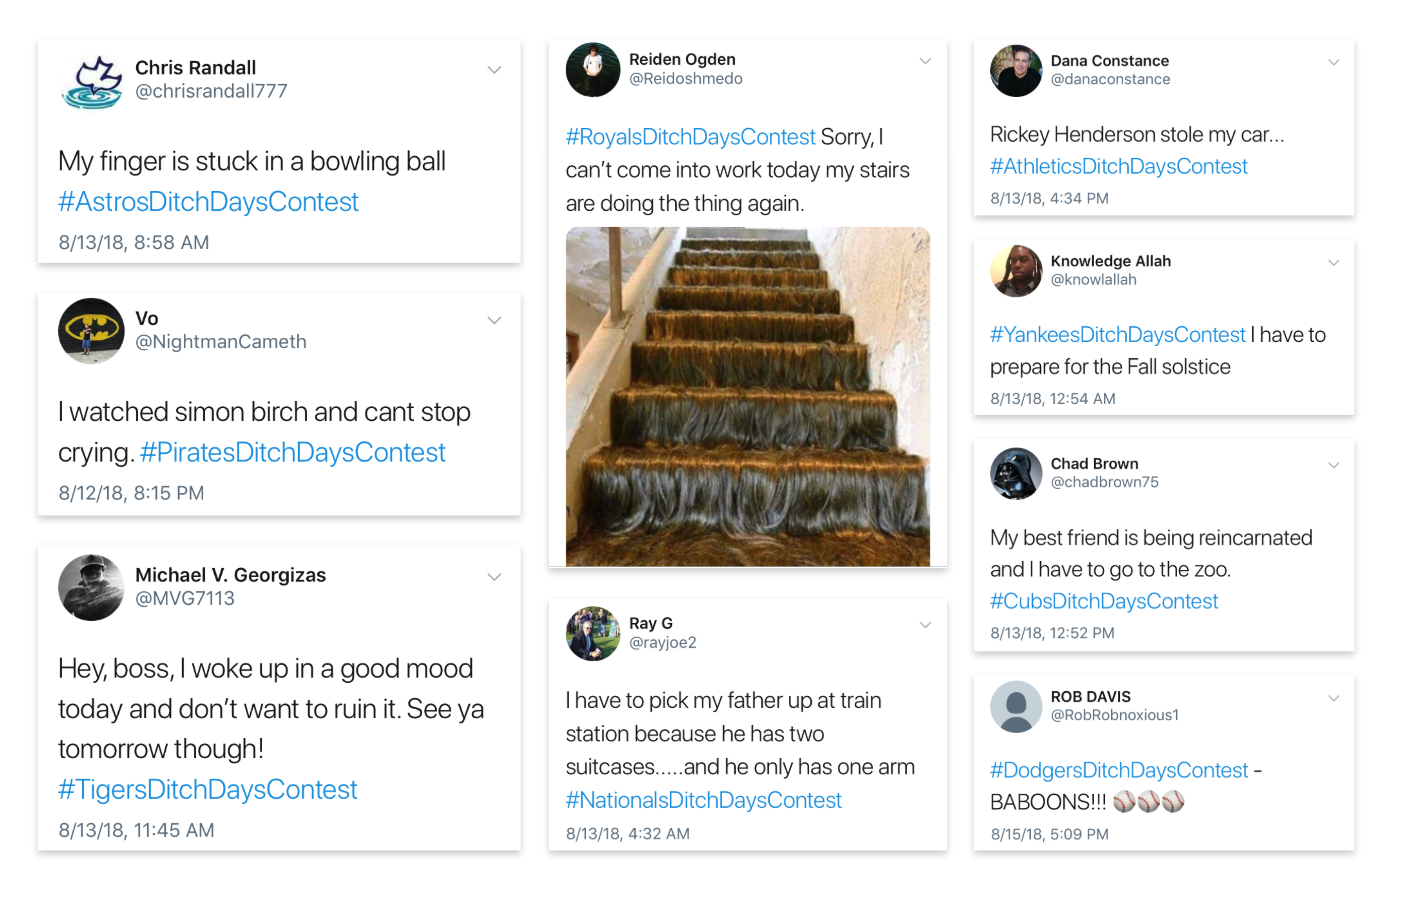This screenshot has width=1408, height=897.
Task: Click the #PiratesDitchDaysContest hashtag link
Action: coord(292,453)
